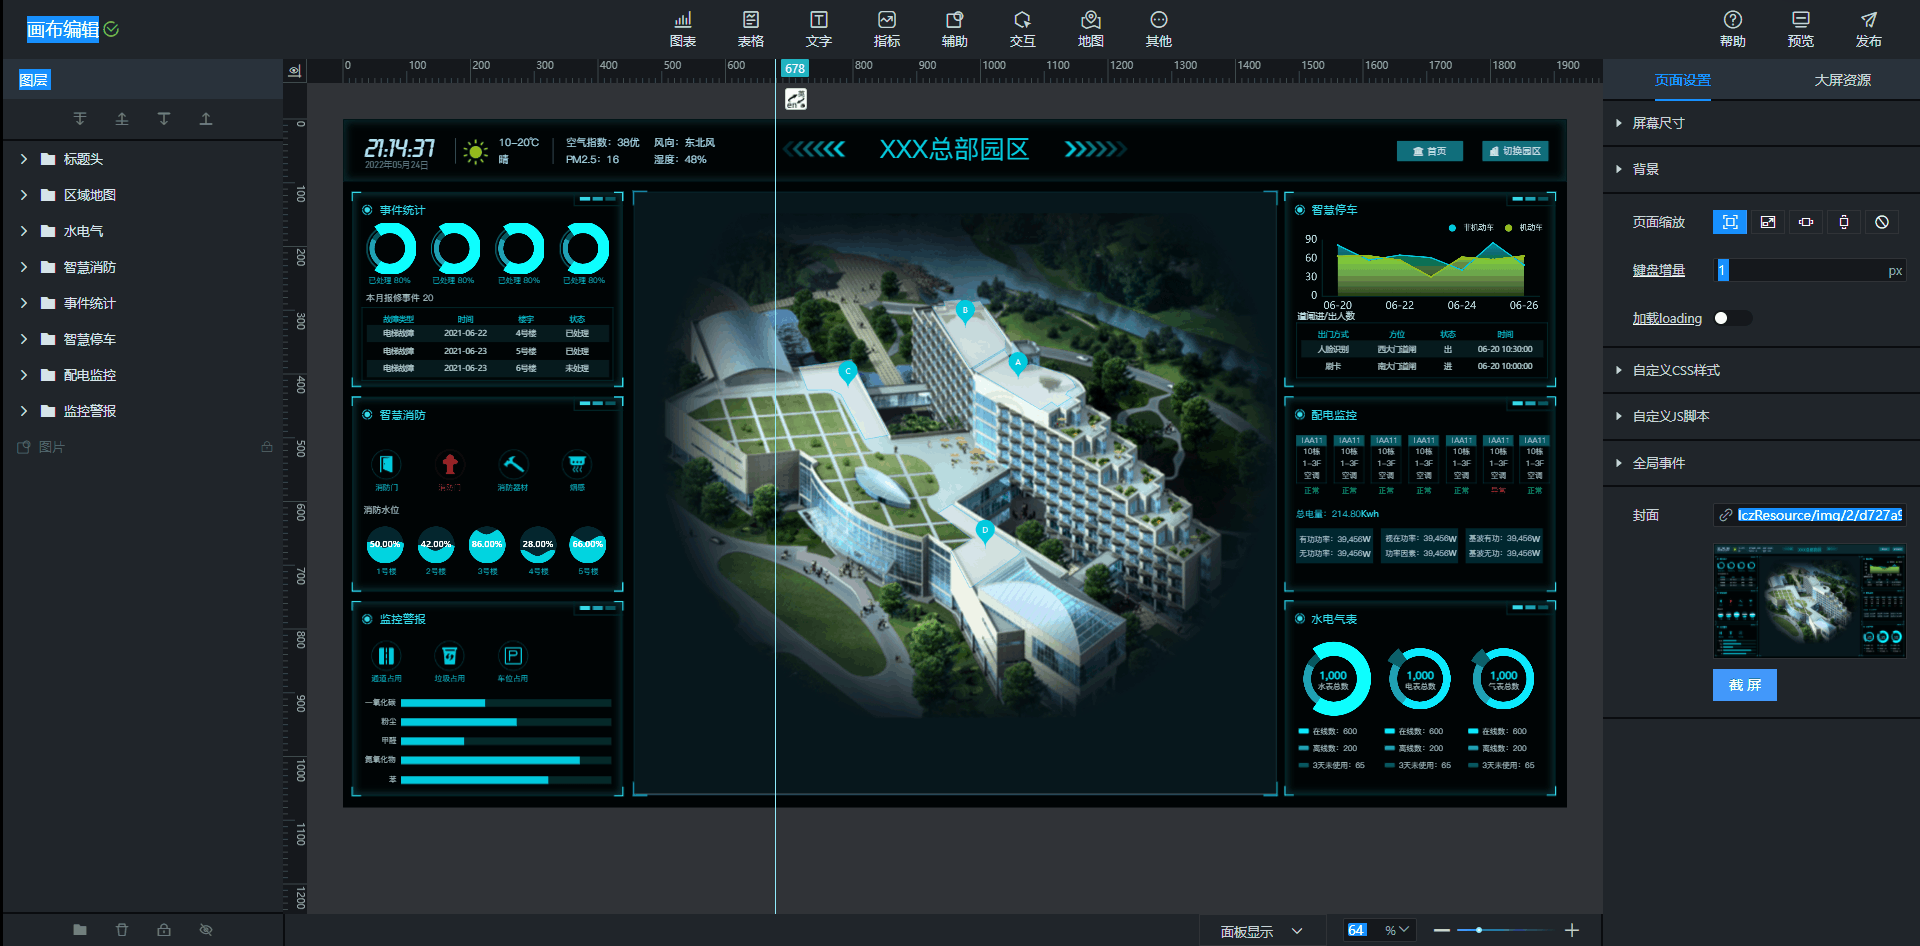Click the 首页 button on canvas header

tap(1429, 151)
